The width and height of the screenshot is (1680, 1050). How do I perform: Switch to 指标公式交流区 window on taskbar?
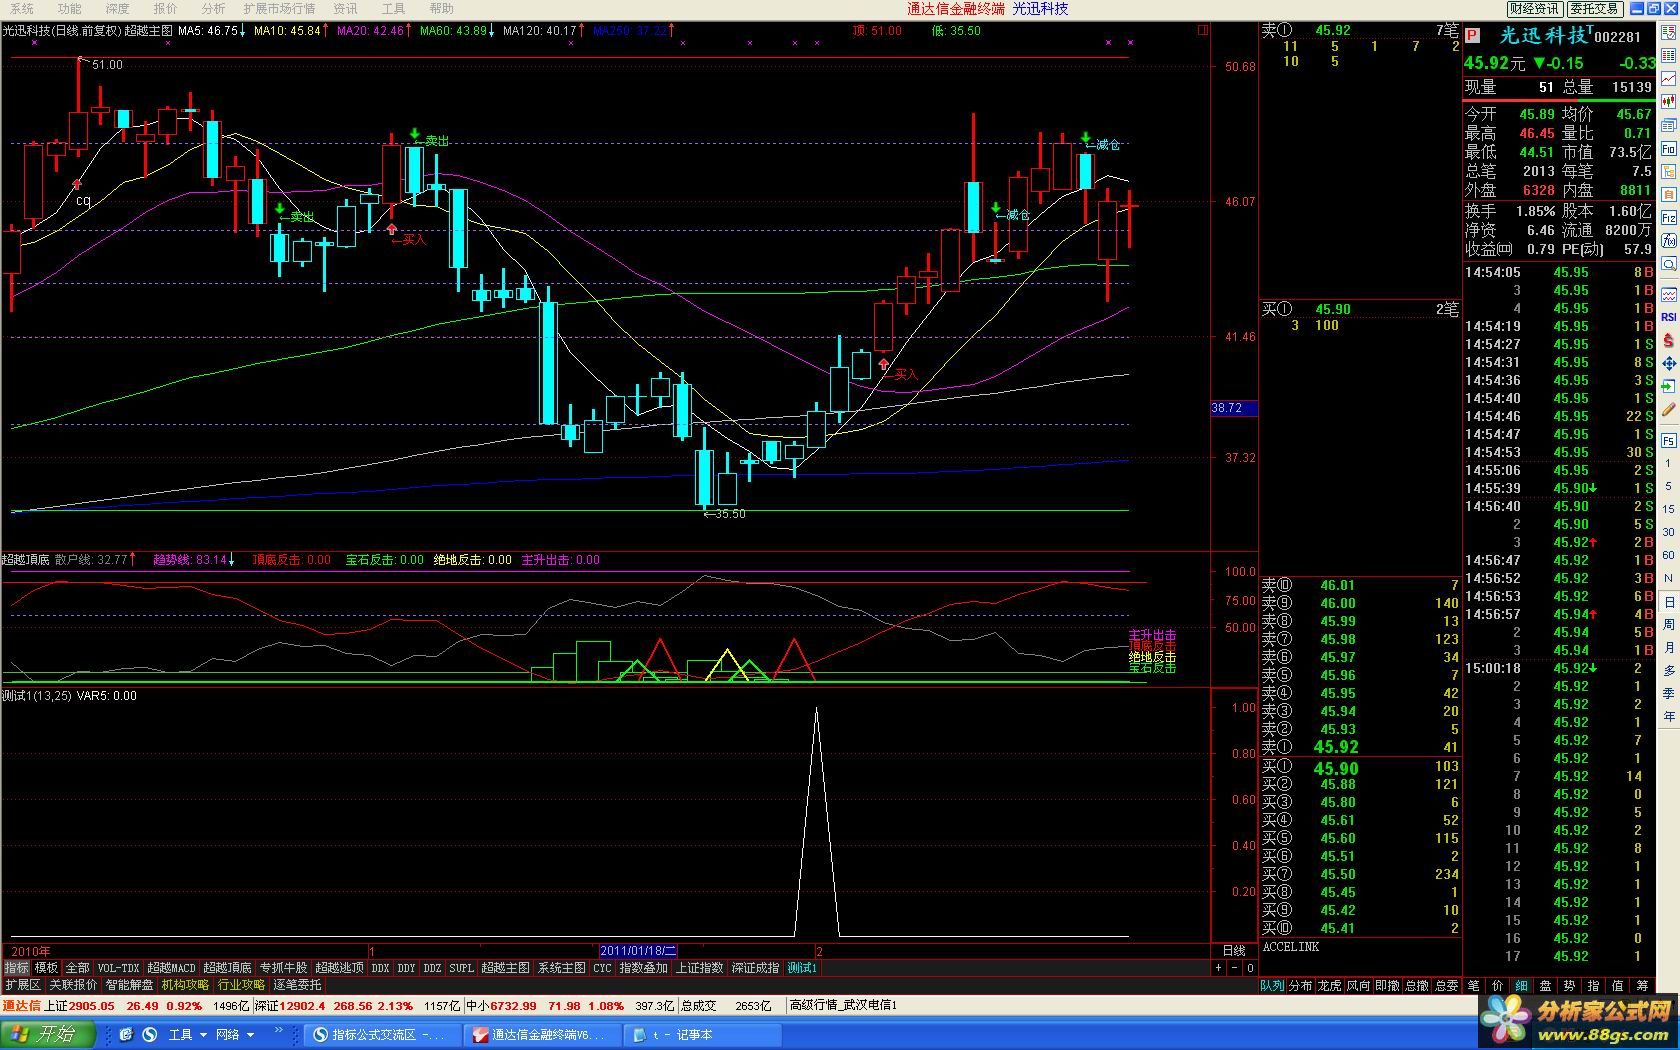[381, 1035]
